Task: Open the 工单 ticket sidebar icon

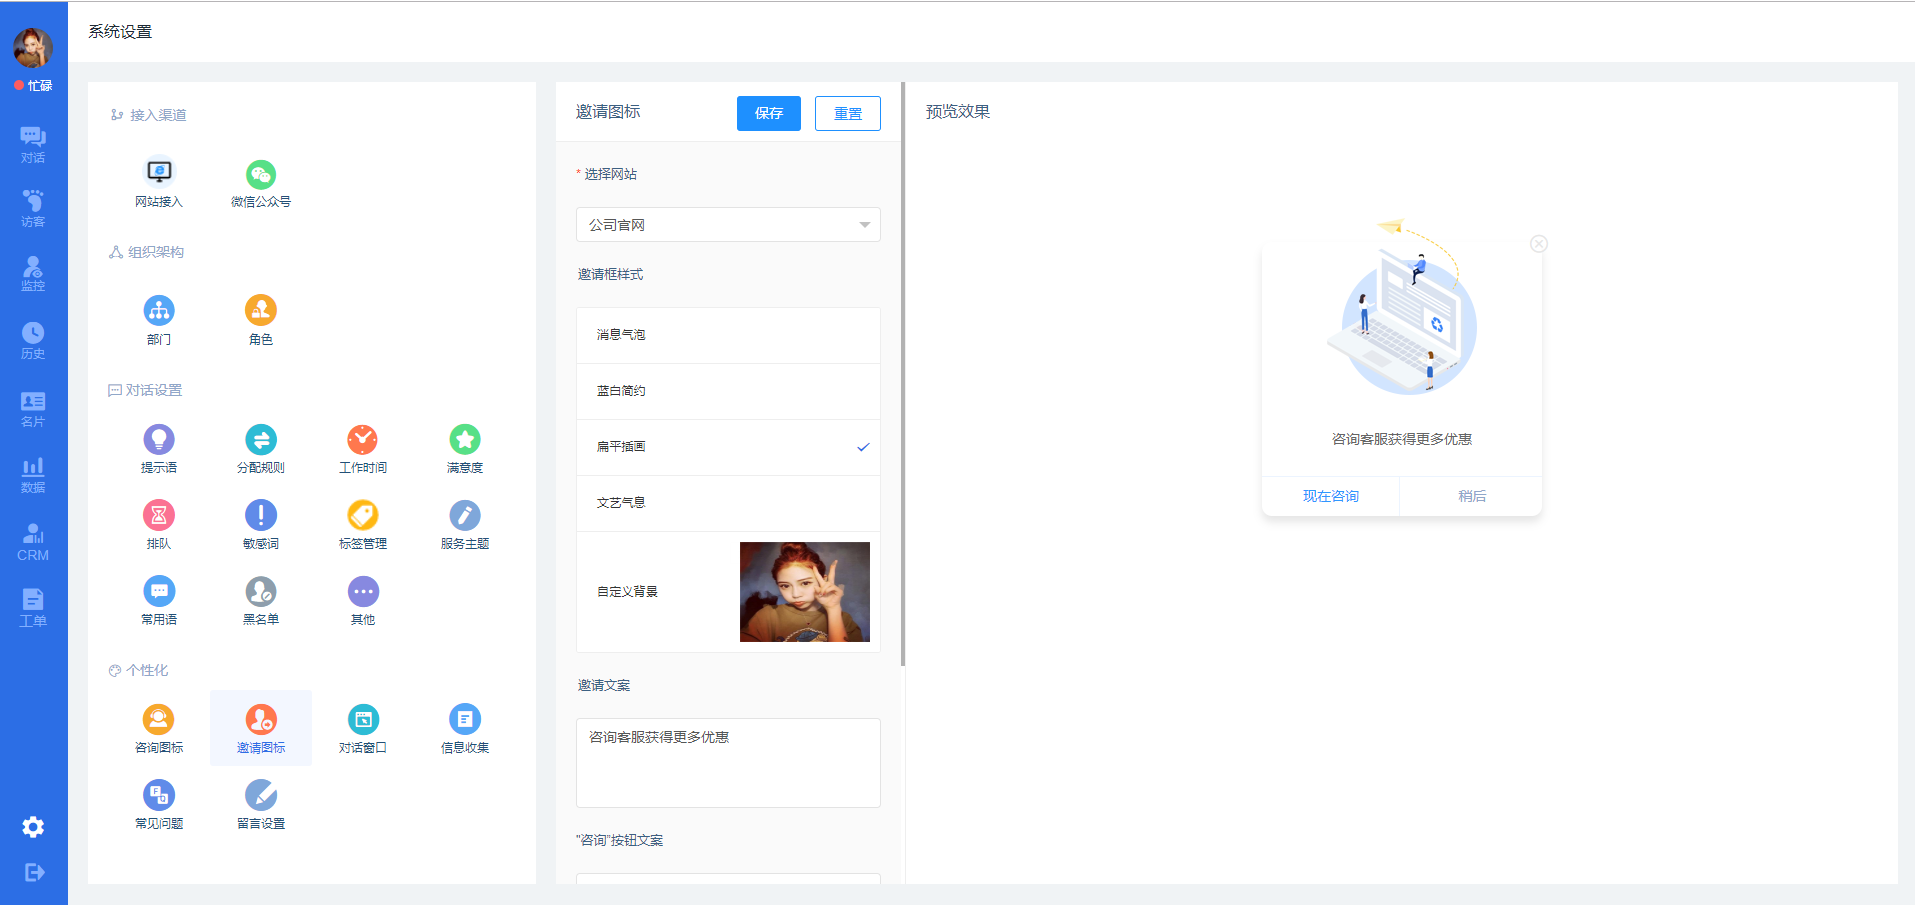Action: [x=33, y=608]
